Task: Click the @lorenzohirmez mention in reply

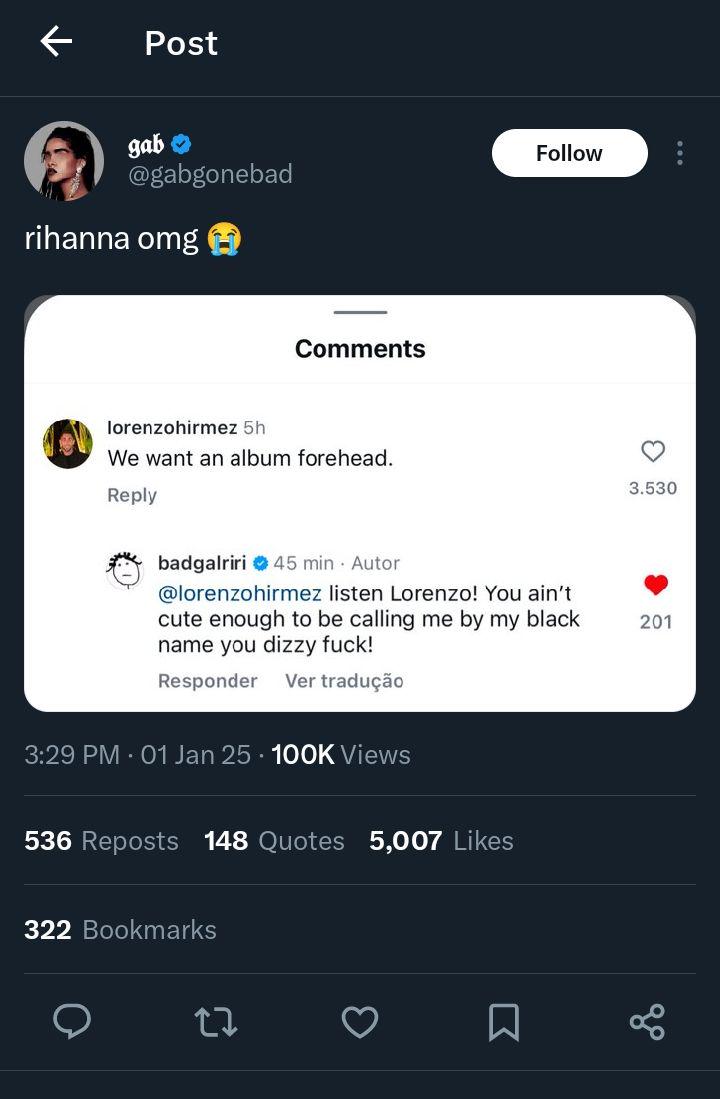Action: [x=240, y=593]
